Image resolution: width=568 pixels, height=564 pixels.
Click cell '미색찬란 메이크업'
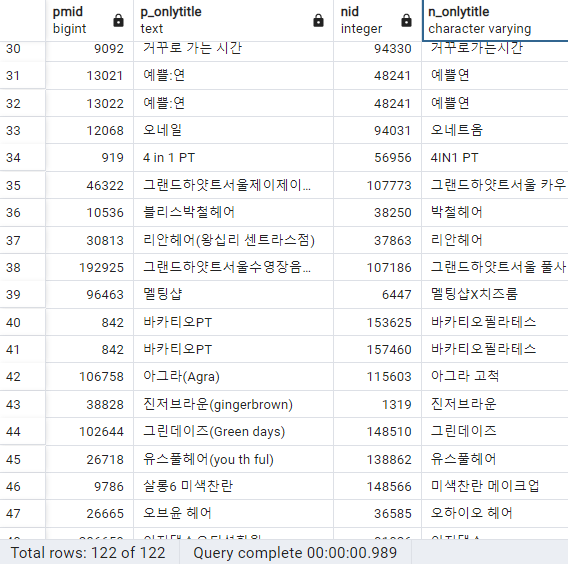(x=495, y=486)
